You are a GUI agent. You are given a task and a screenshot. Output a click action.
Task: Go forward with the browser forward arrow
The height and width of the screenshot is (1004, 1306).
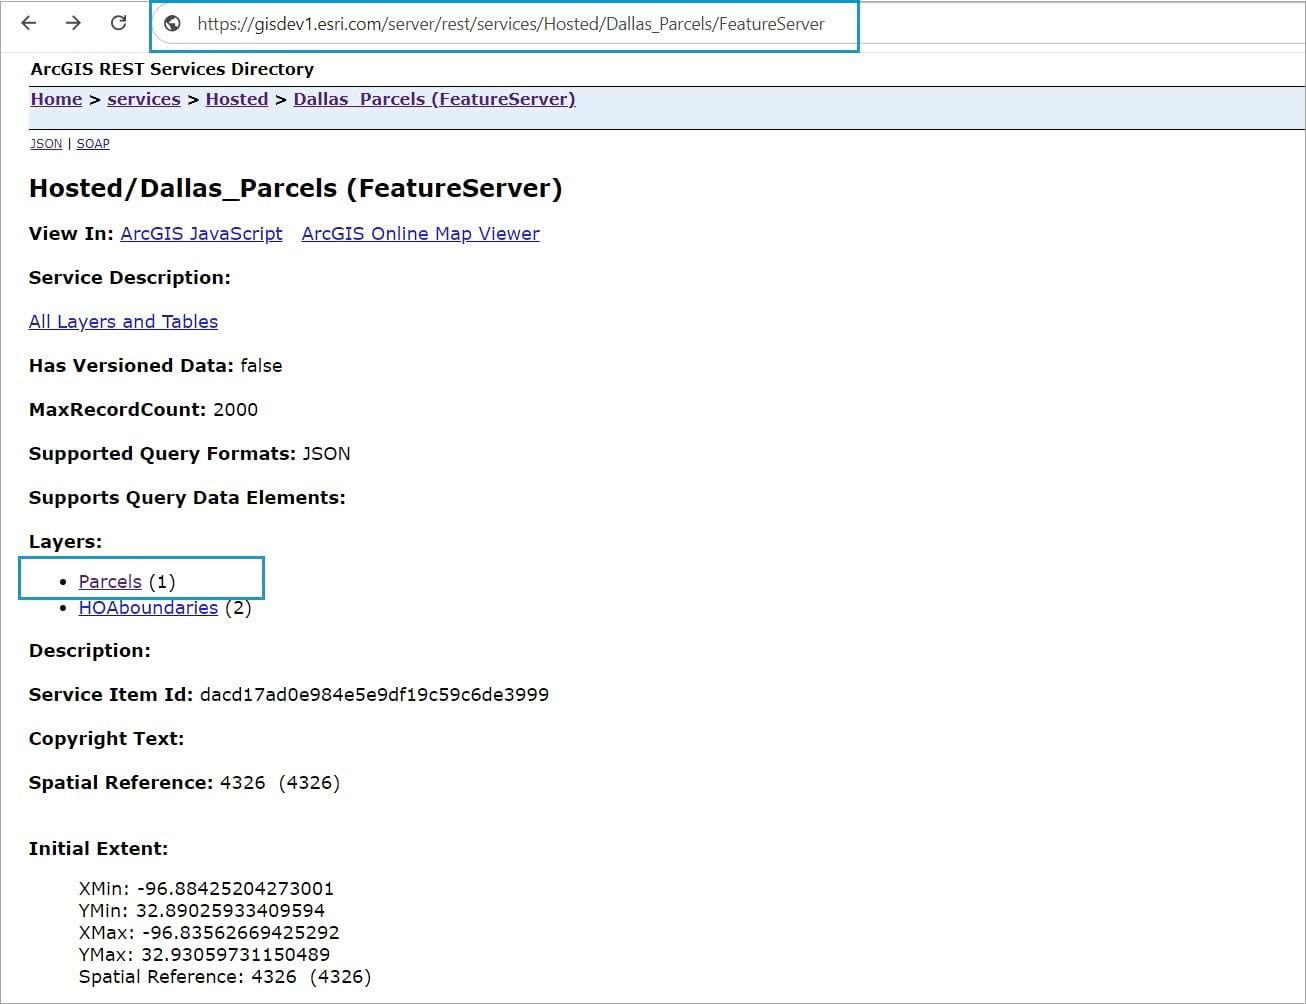click(73, 23)
